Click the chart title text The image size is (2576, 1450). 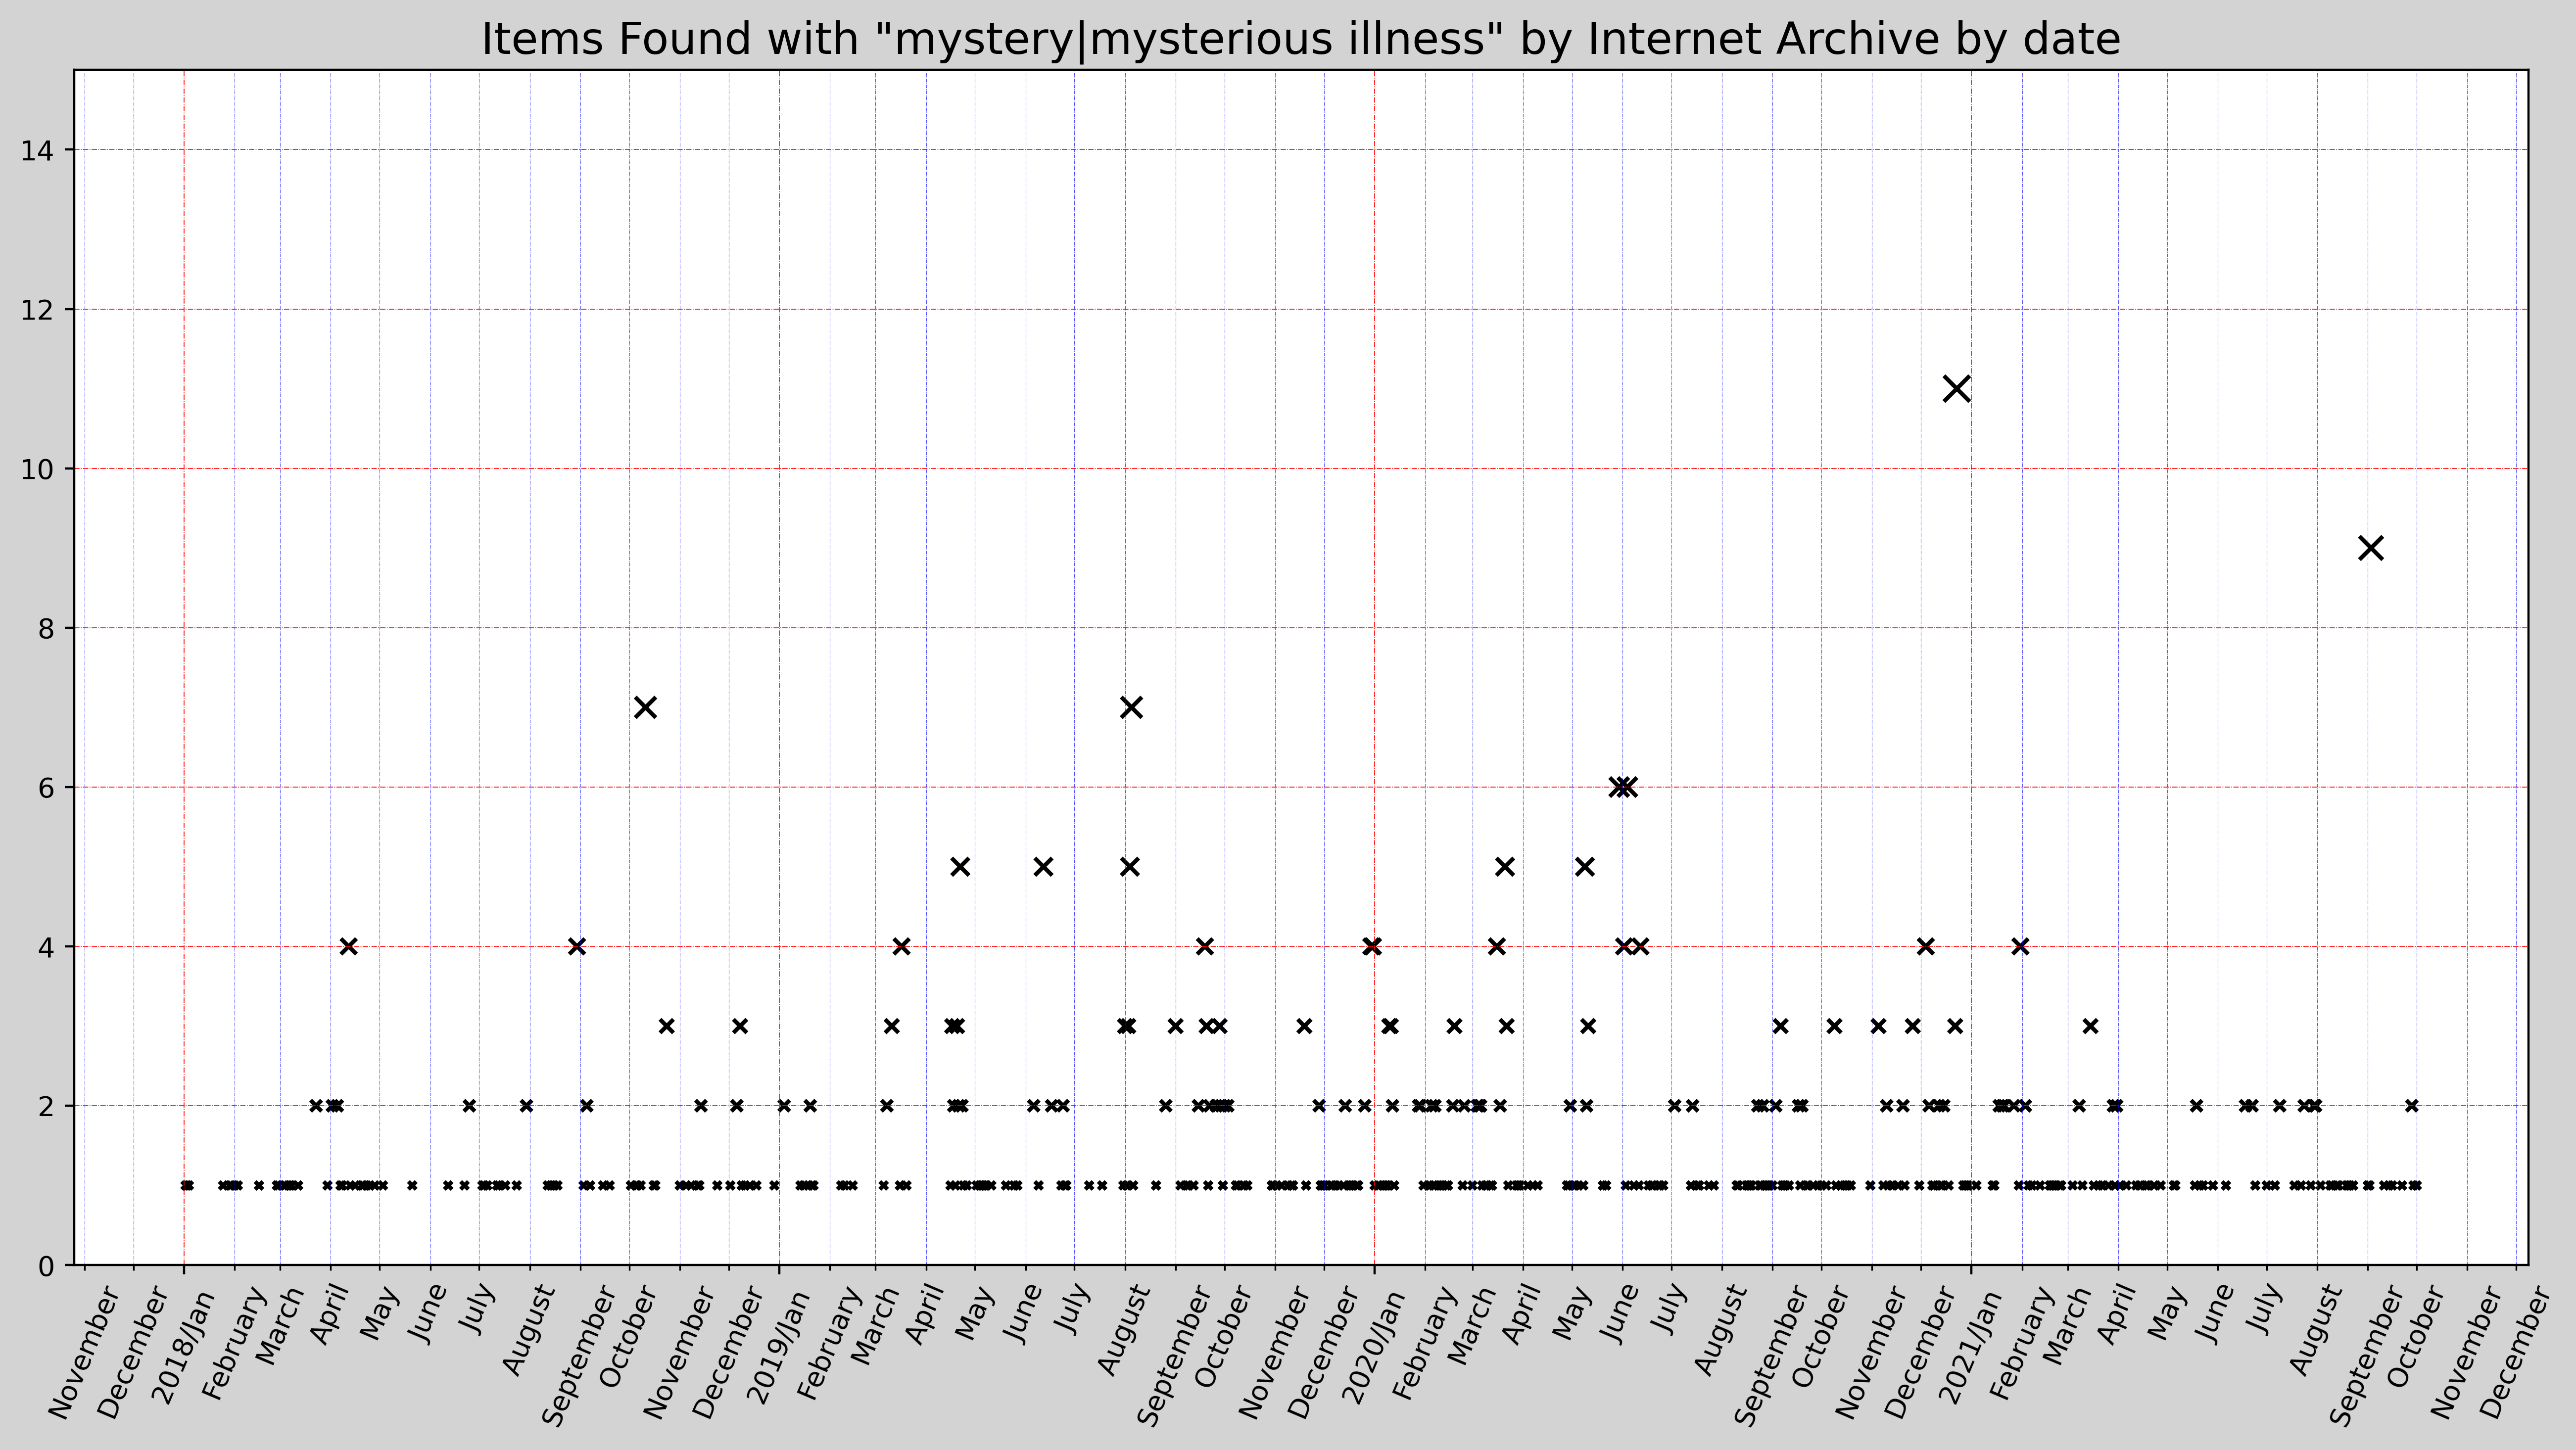pos(1300,40)
